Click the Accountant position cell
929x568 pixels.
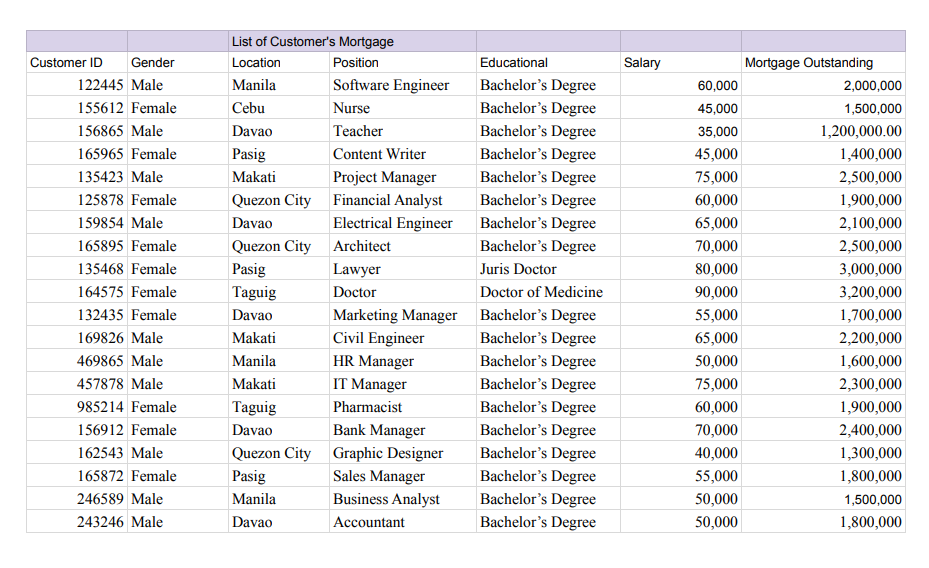[x=369, y=522]
